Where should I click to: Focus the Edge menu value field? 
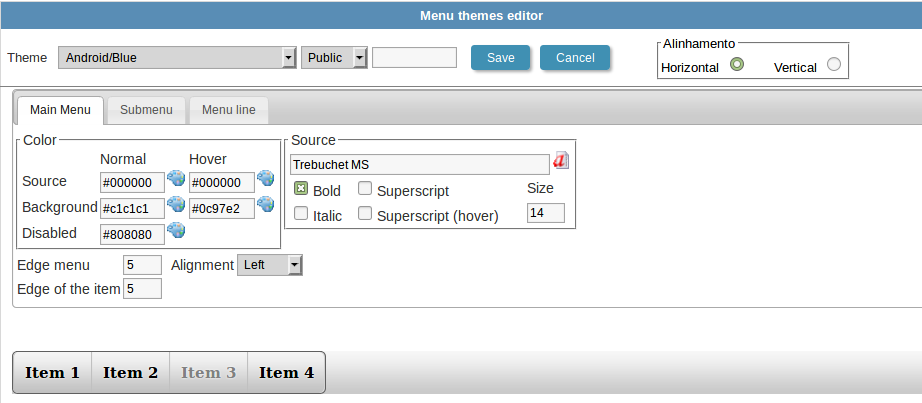tap(142, 265)
